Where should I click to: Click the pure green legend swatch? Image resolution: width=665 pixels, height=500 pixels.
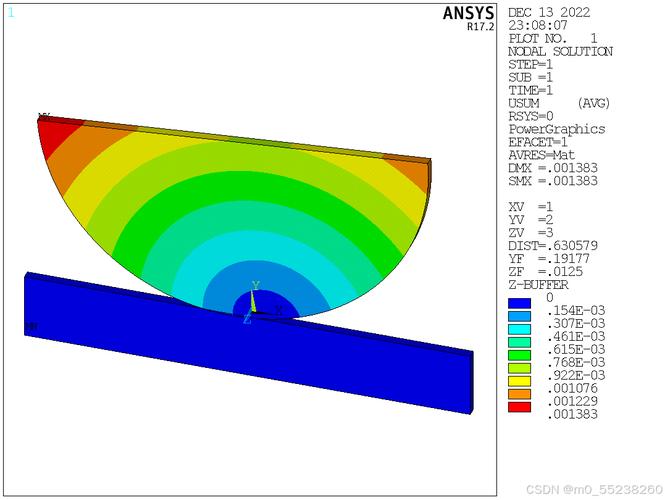point(519,355)
